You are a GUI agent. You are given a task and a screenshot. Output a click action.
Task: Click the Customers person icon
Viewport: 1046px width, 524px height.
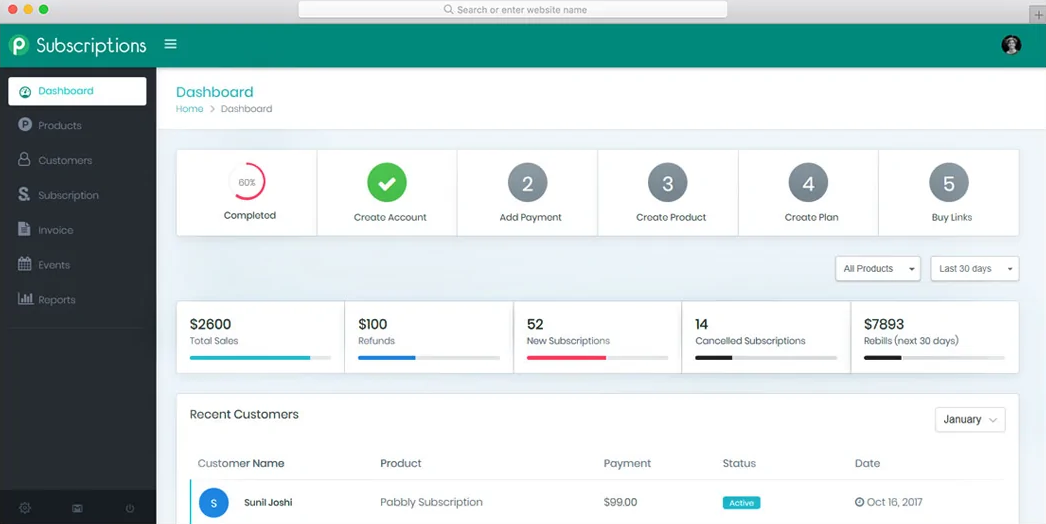(x=24, y=160)
